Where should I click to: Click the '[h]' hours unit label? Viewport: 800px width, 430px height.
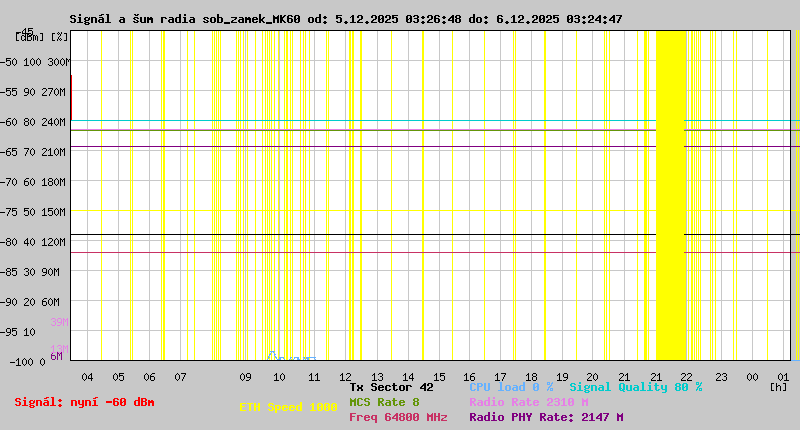point(778,386)
